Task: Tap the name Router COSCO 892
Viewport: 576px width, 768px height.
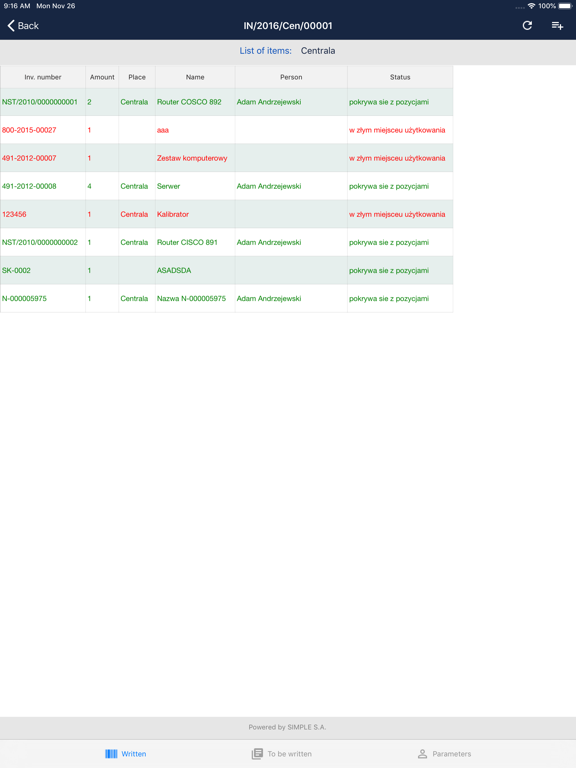Action: [189, 102]
